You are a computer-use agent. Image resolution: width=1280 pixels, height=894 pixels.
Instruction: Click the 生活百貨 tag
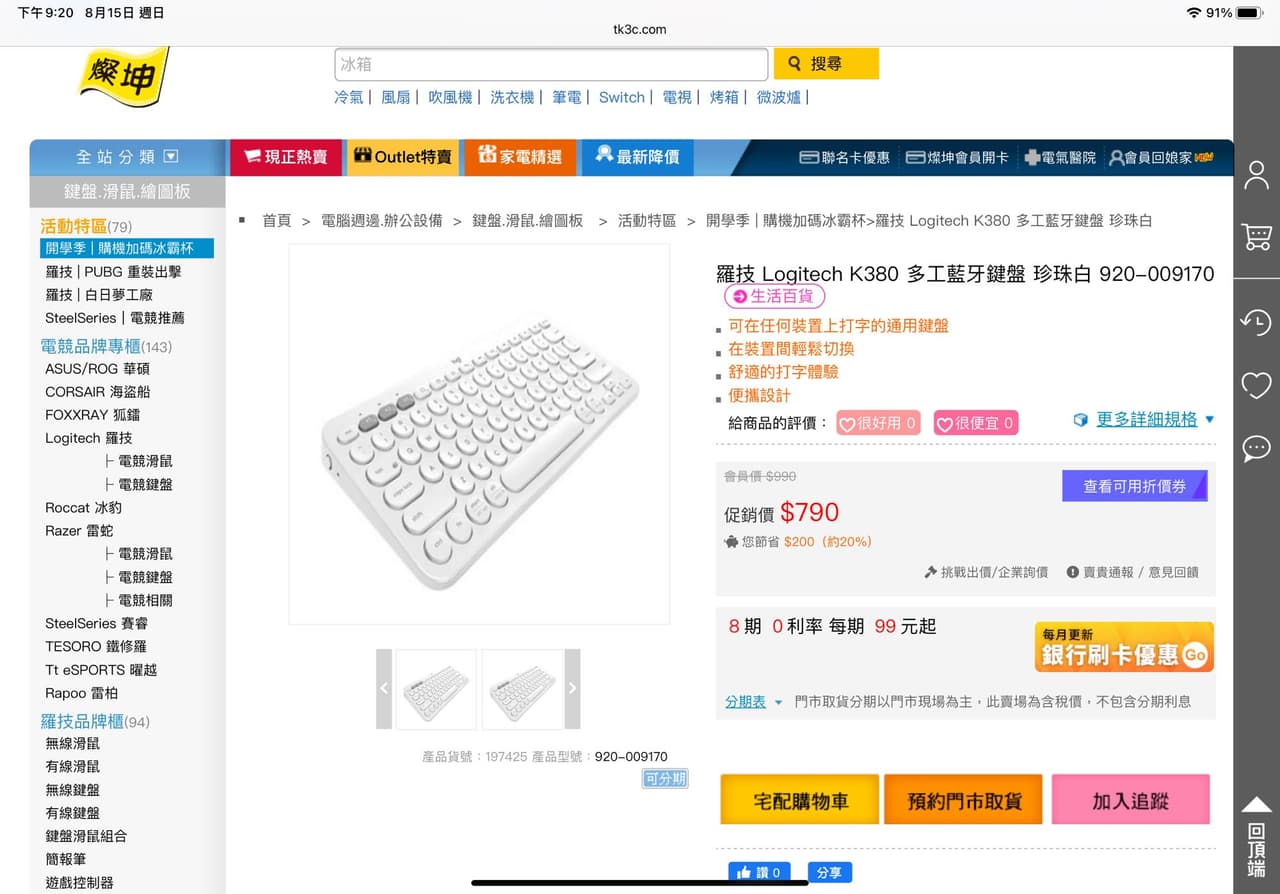click(775, 296)
